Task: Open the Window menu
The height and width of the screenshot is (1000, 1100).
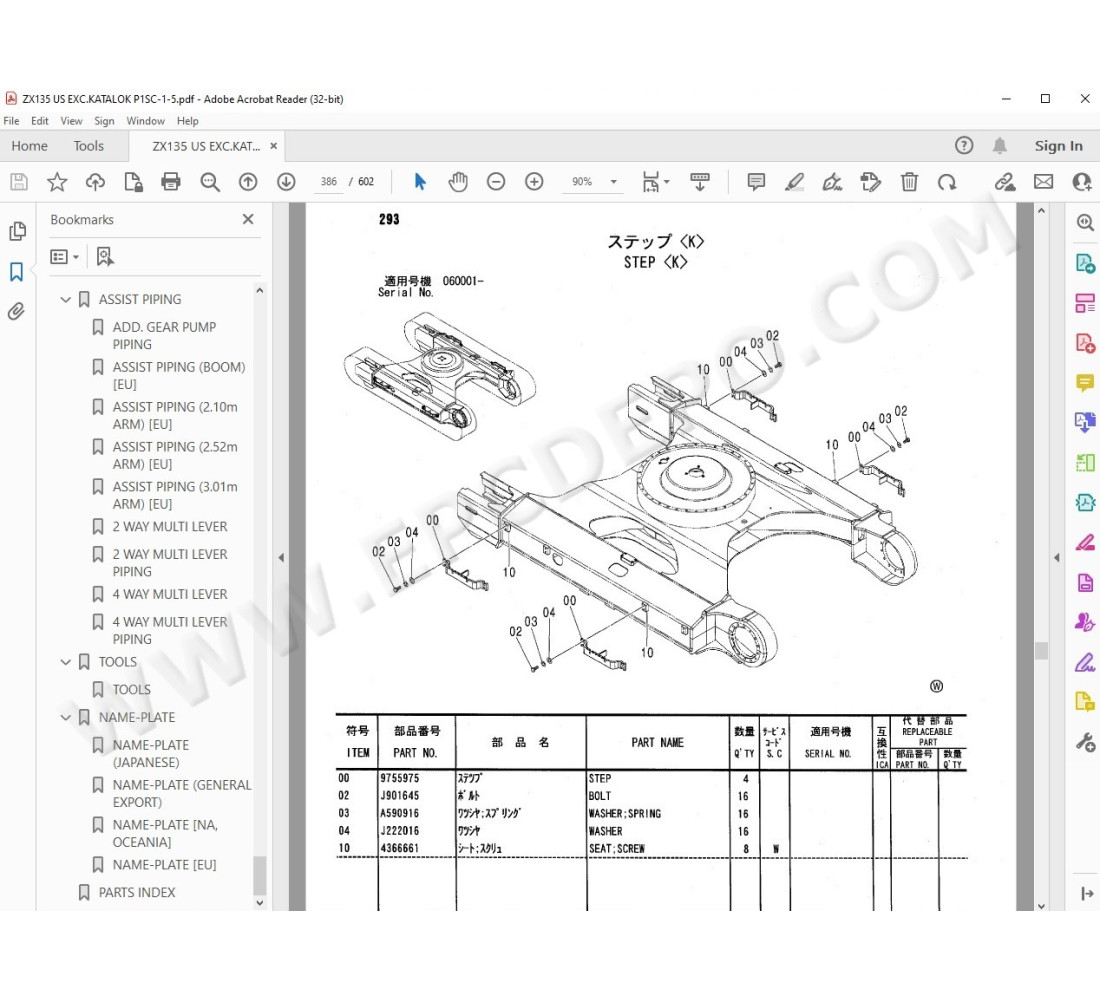Action: [x=145, y=121]
